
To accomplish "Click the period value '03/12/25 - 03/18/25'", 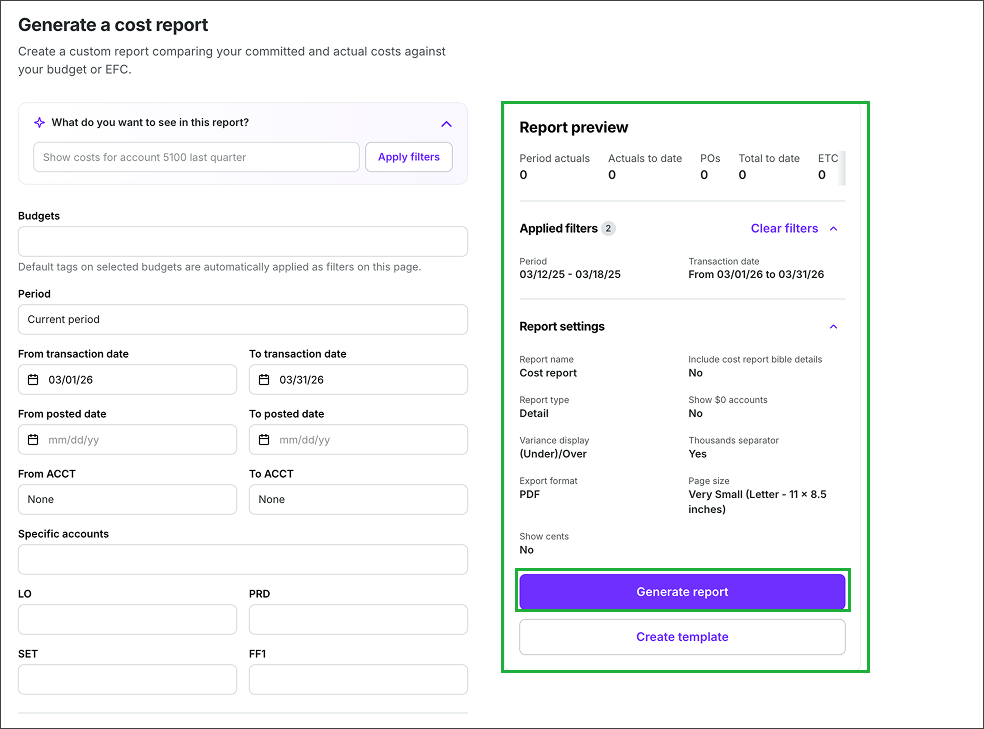I will coord(570,274).
